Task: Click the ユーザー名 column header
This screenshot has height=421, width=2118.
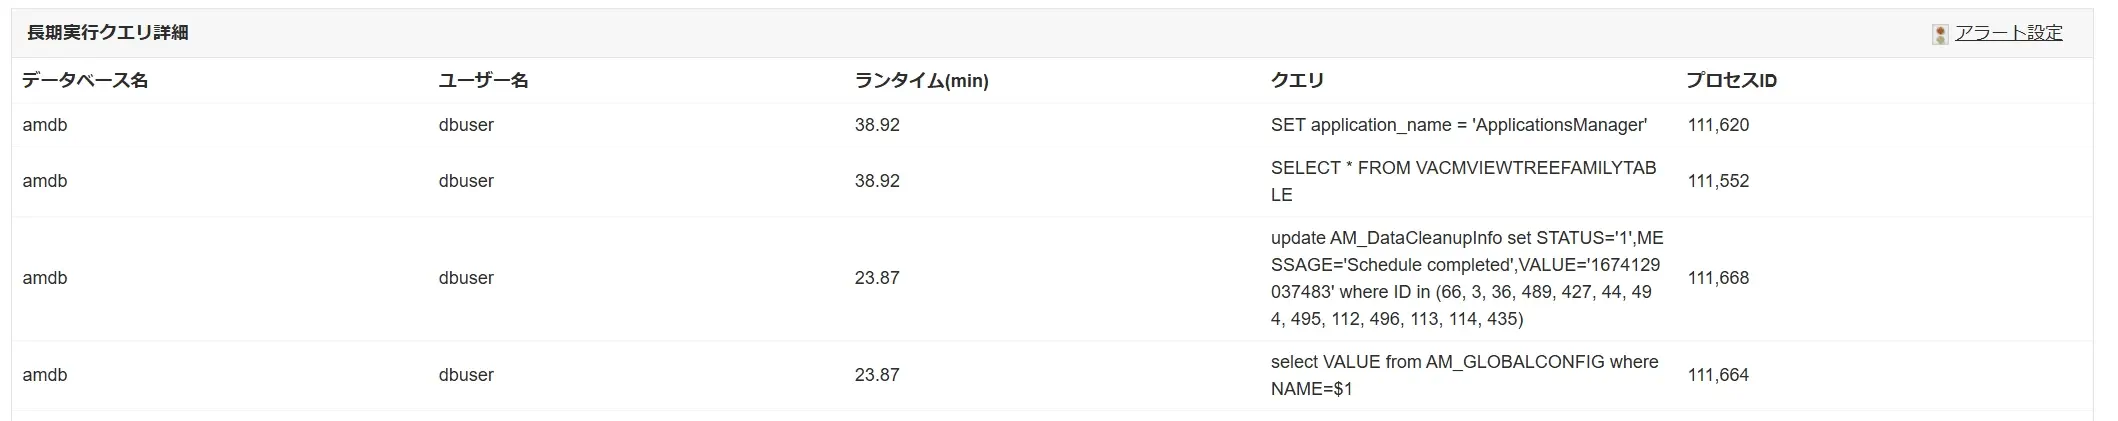Action: click(483, 81)
